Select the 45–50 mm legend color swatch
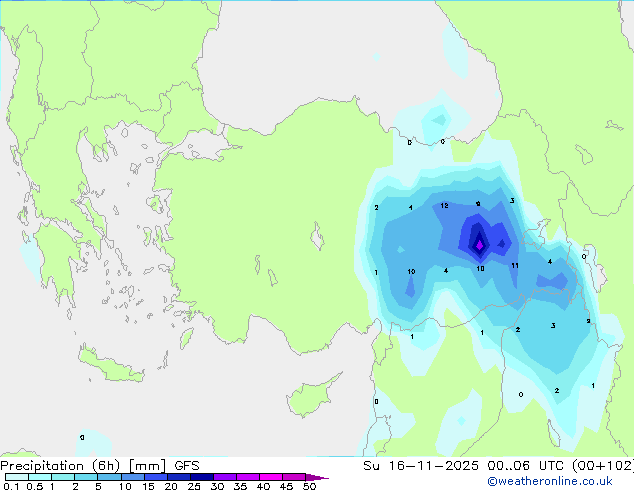634x490 pixels. pos(294,477)
